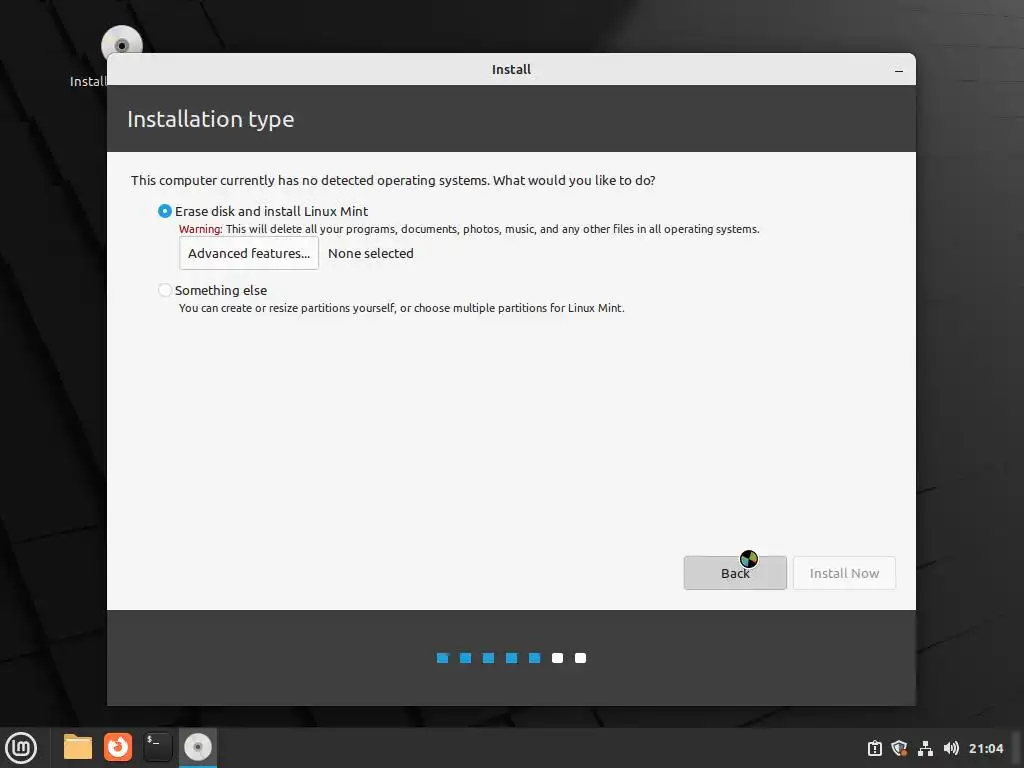The height and width of the screenshot is (768, 1024).
Task: Click the Install Now button
Action: [x=844, y=573]
